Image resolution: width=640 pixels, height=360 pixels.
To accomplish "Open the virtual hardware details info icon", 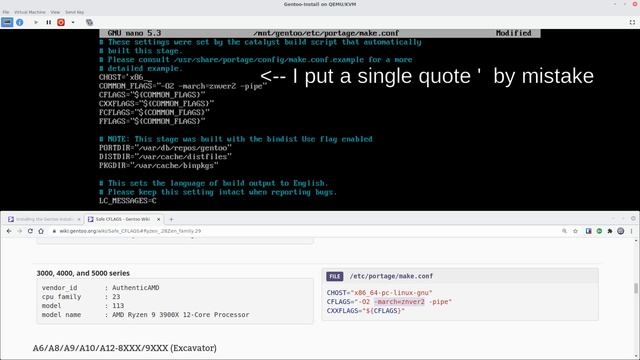I will coord(20,22).
